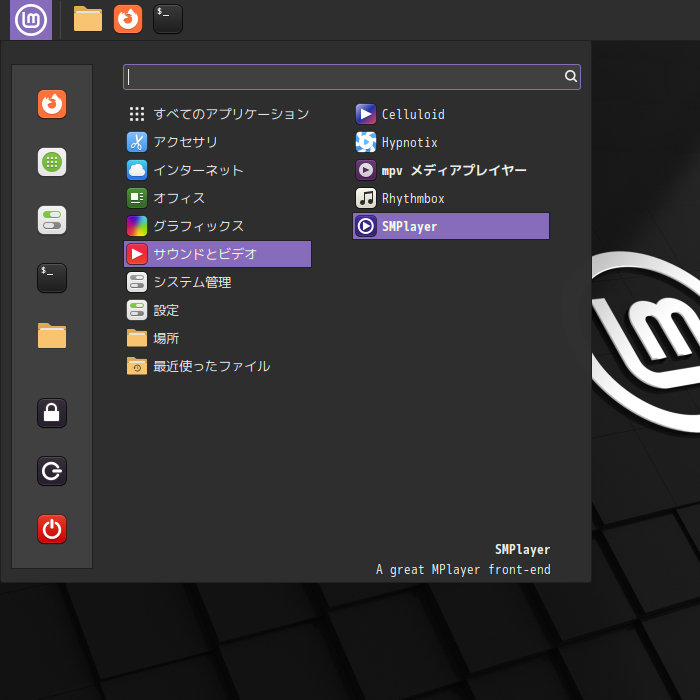Open the Files folder in the favorites sidebar
This screenshot has width=700, height=700.
point(52,336)
